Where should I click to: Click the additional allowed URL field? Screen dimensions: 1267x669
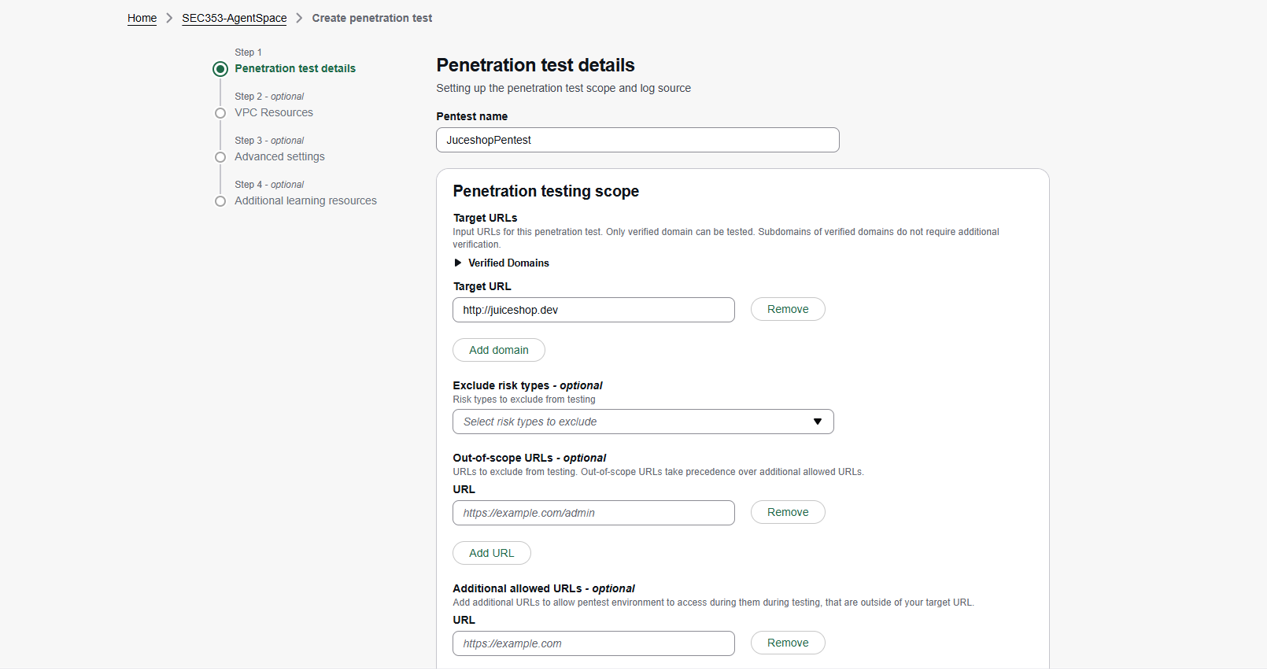tap(593, 644)
